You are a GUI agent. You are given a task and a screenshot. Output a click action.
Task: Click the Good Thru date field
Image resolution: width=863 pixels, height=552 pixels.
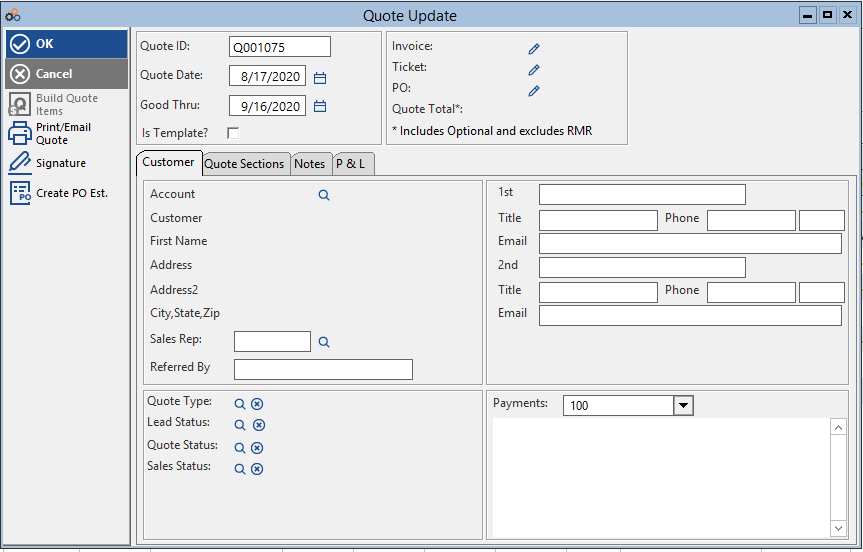267,106
